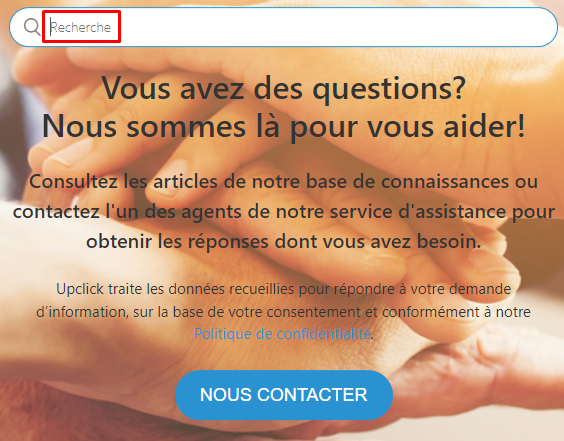
Task: Click the line 'obtenir les réponses dont vous avez besoin'
Action: 283,241
